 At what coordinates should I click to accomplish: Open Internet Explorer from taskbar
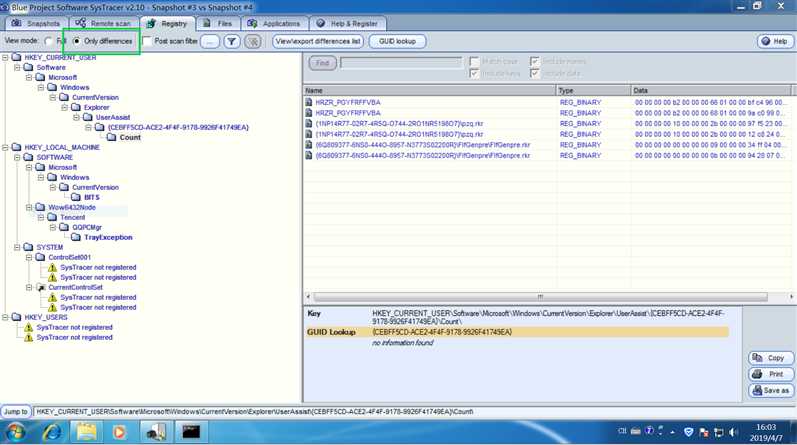(52, 433)
